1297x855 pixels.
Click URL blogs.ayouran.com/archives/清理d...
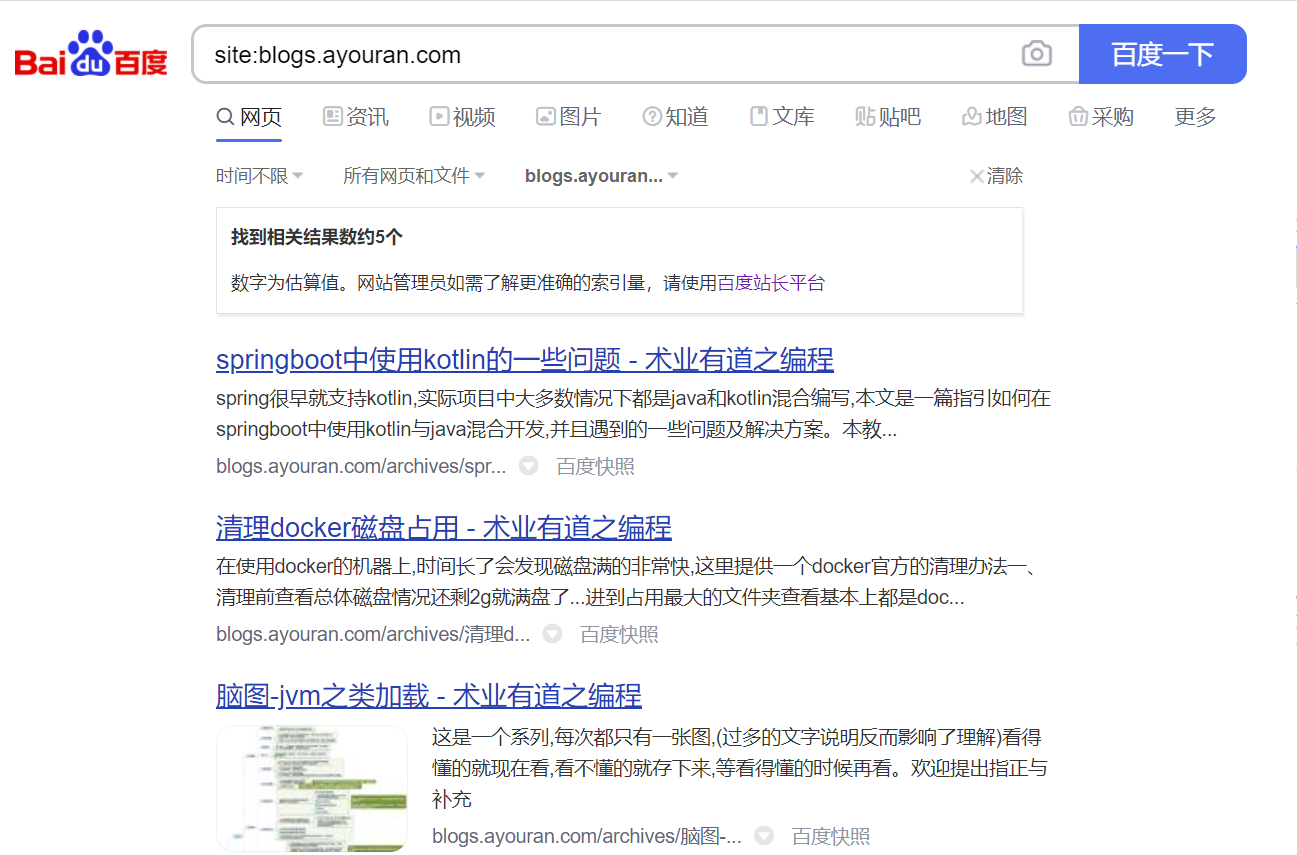[373, 634]
